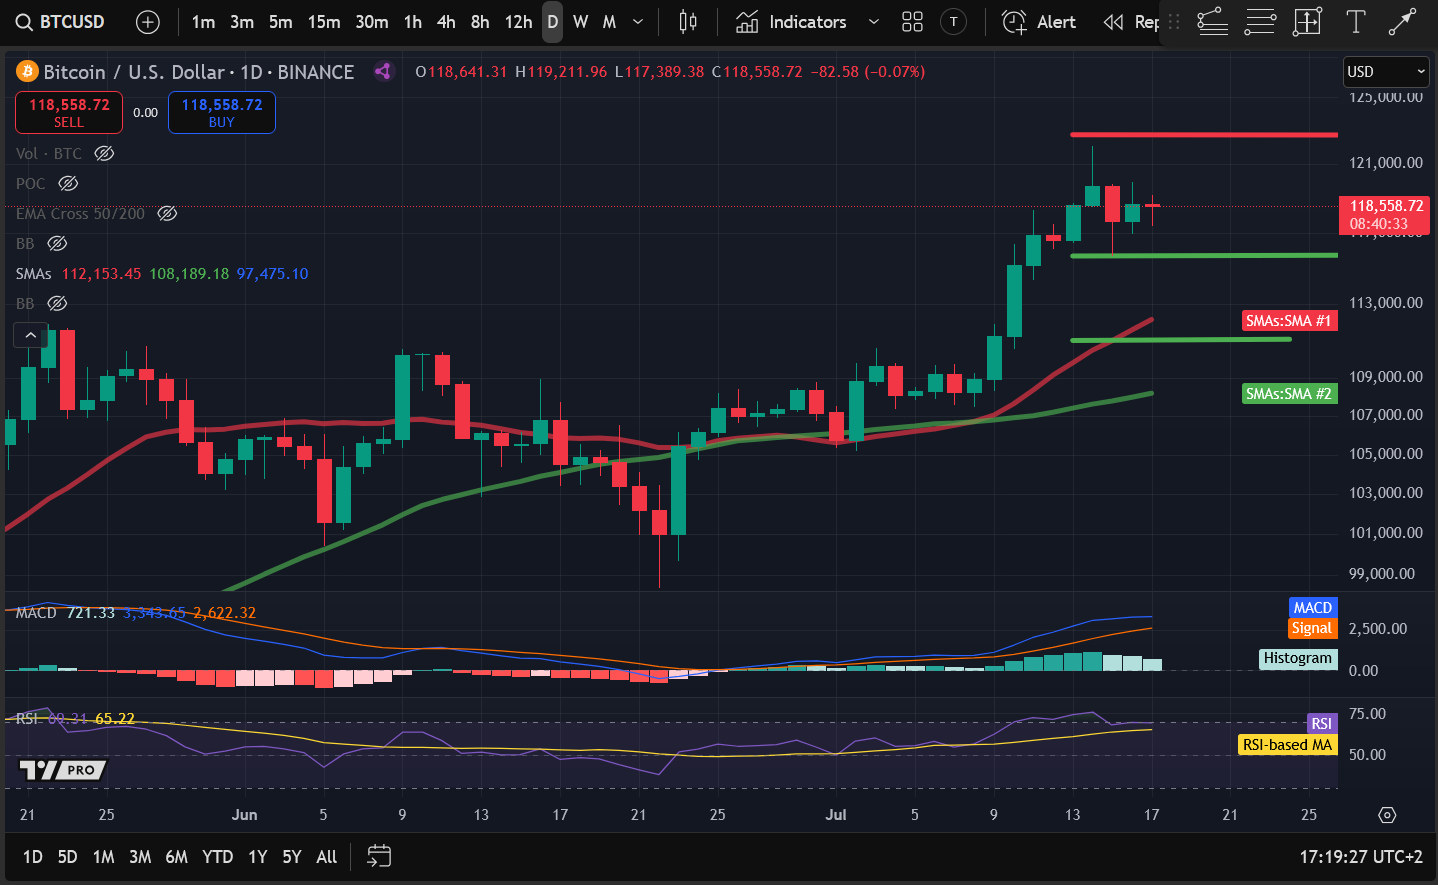Switch to monthly M timeframe
This screenshot has width=1438, height=885.
click(x=609, y=22)
